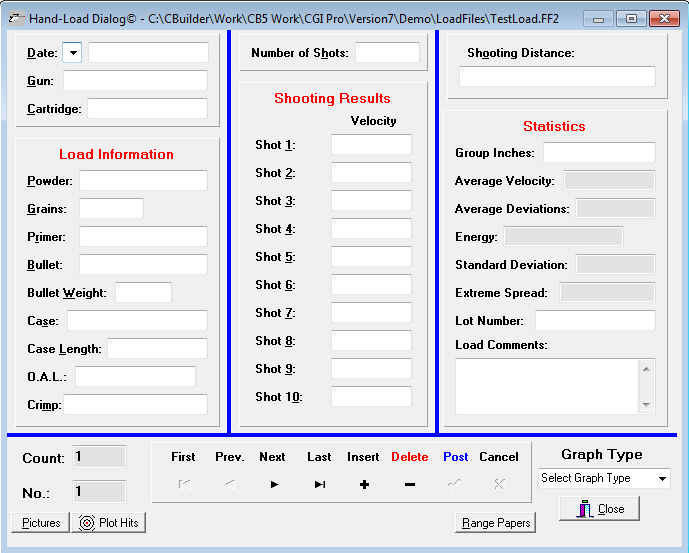Select the Bullet input field
This screenshot has height=553, width=689.
143,265
